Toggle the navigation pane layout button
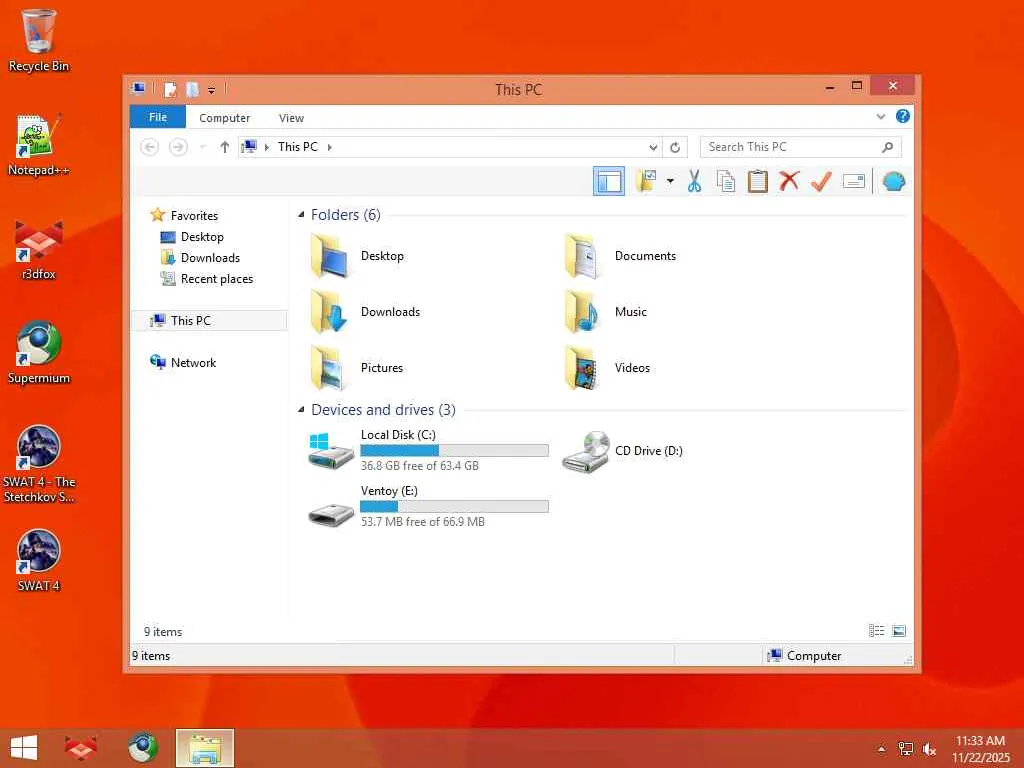 point(609,181)
